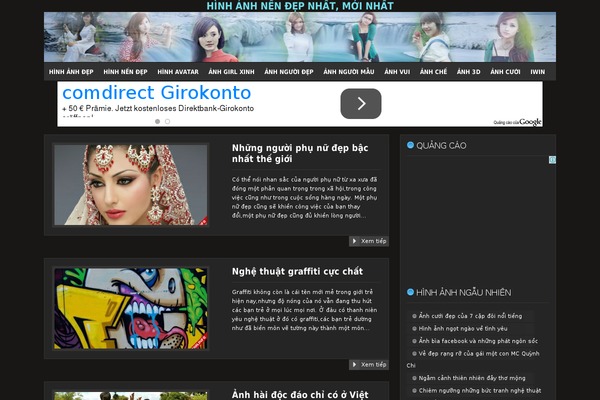Click the Google ads attribution label

pyautogui.click(x=517, y=122)
